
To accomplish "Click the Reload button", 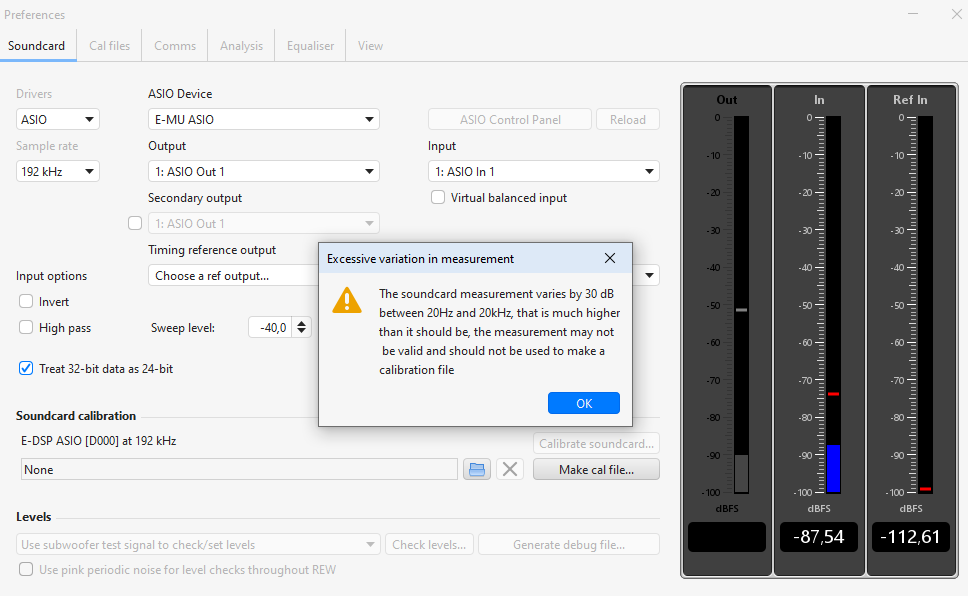I will click(x=628, y=120).
